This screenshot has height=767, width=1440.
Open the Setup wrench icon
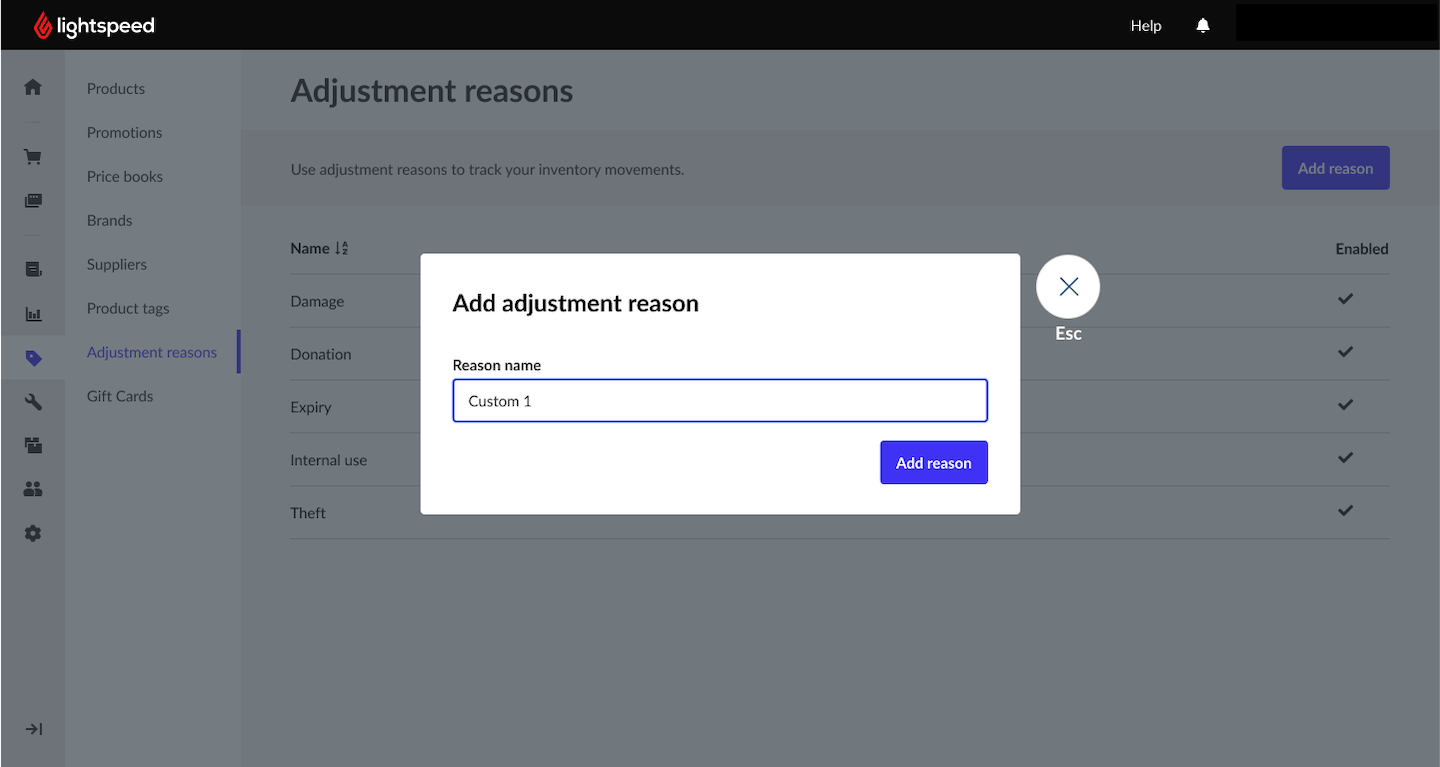click(32, 401)
